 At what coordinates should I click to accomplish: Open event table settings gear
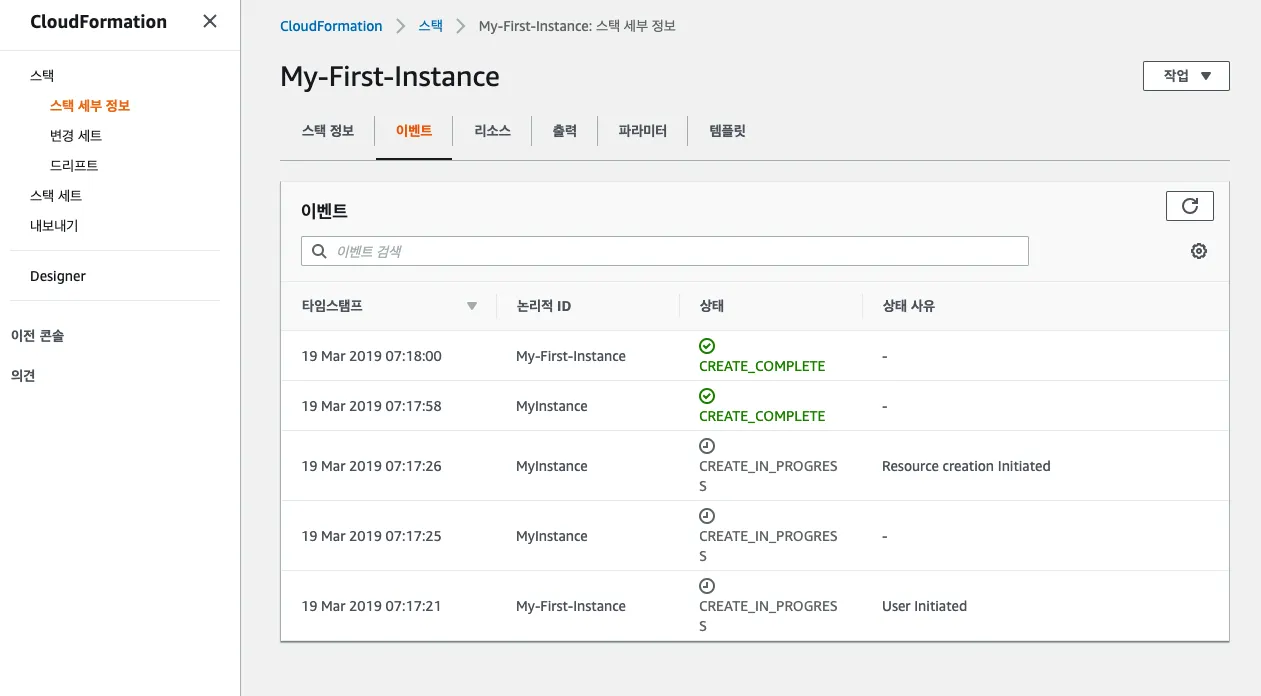1199,251
